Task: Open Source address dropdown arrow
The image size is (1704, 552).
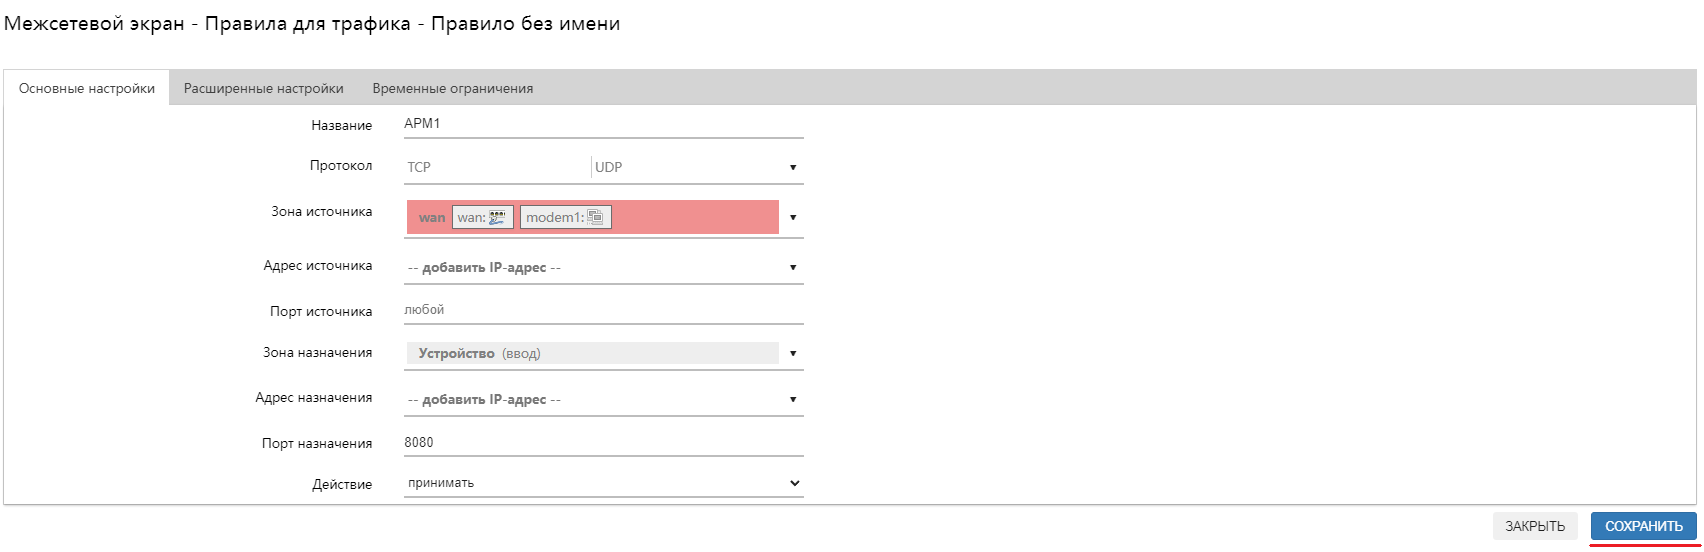Action: click(793, 268)
